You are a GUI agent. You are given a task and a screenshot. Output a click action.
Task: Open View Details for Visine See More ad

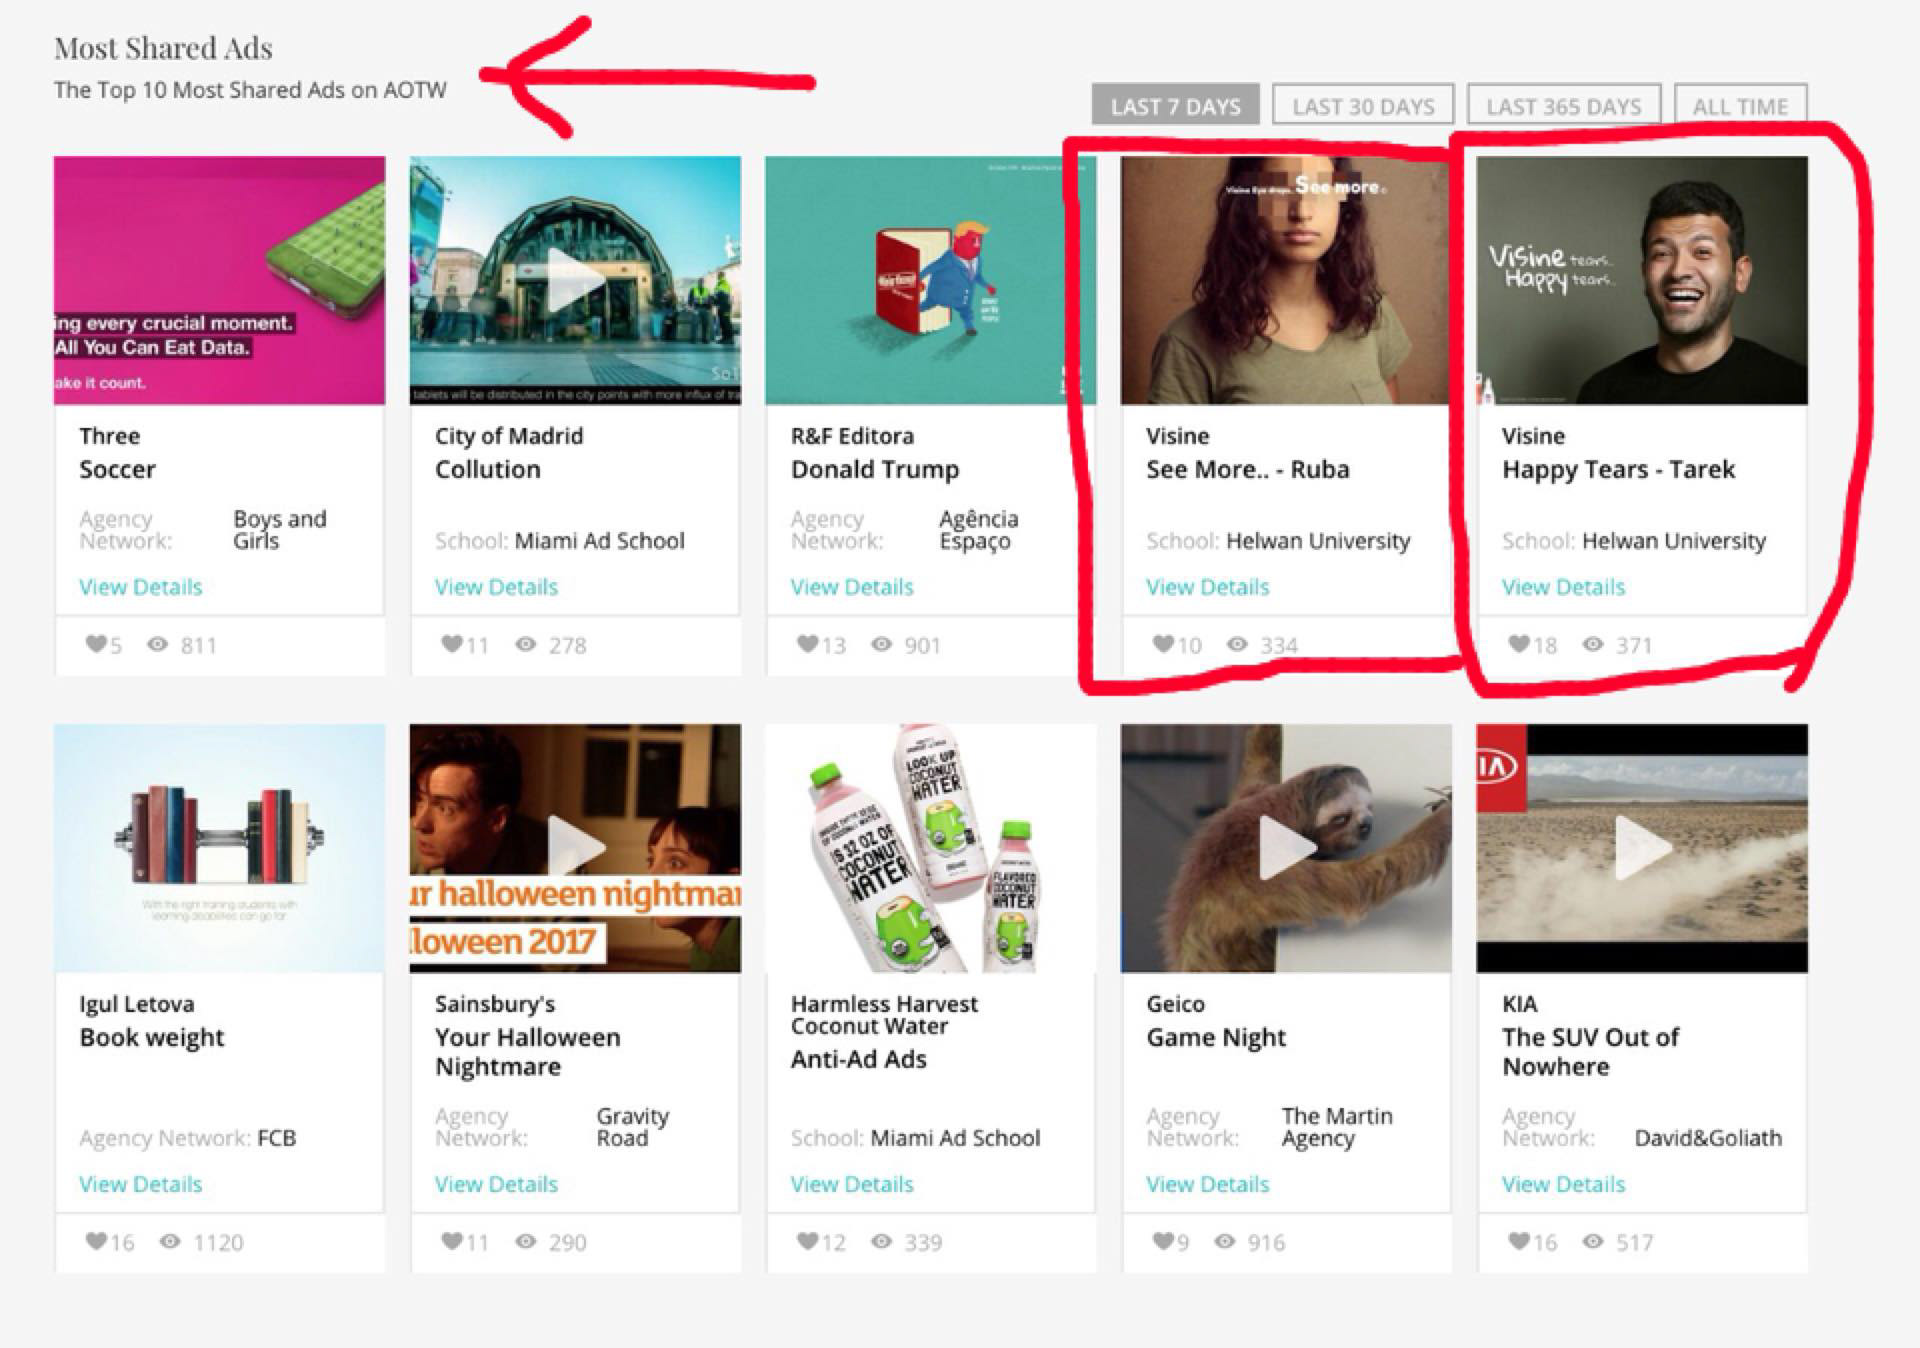coord(1207,587)
